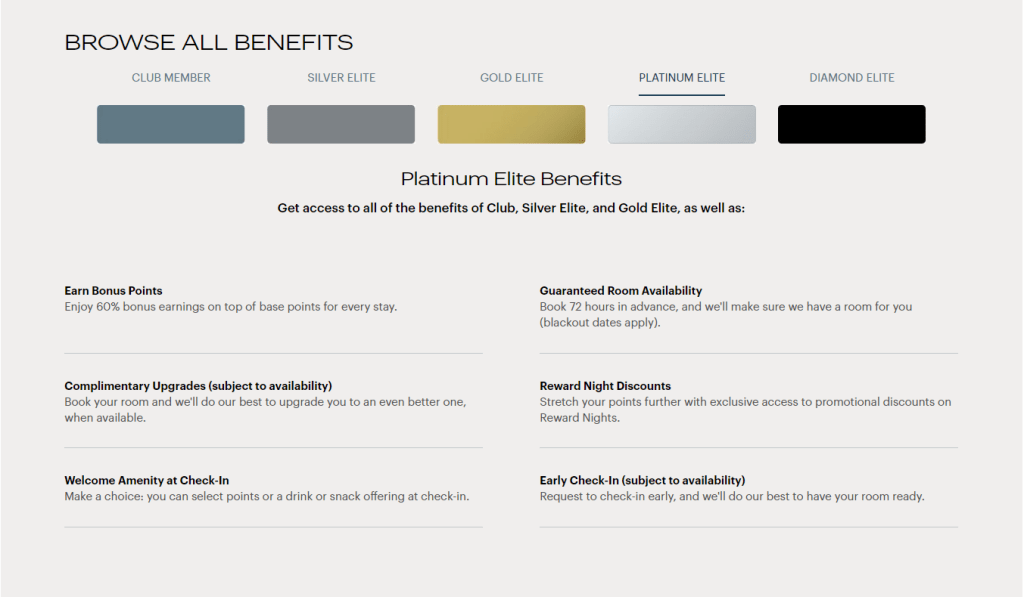1024x597 pixels.
Task: Select the Early Check-In benefit heading
Action: 642,481
